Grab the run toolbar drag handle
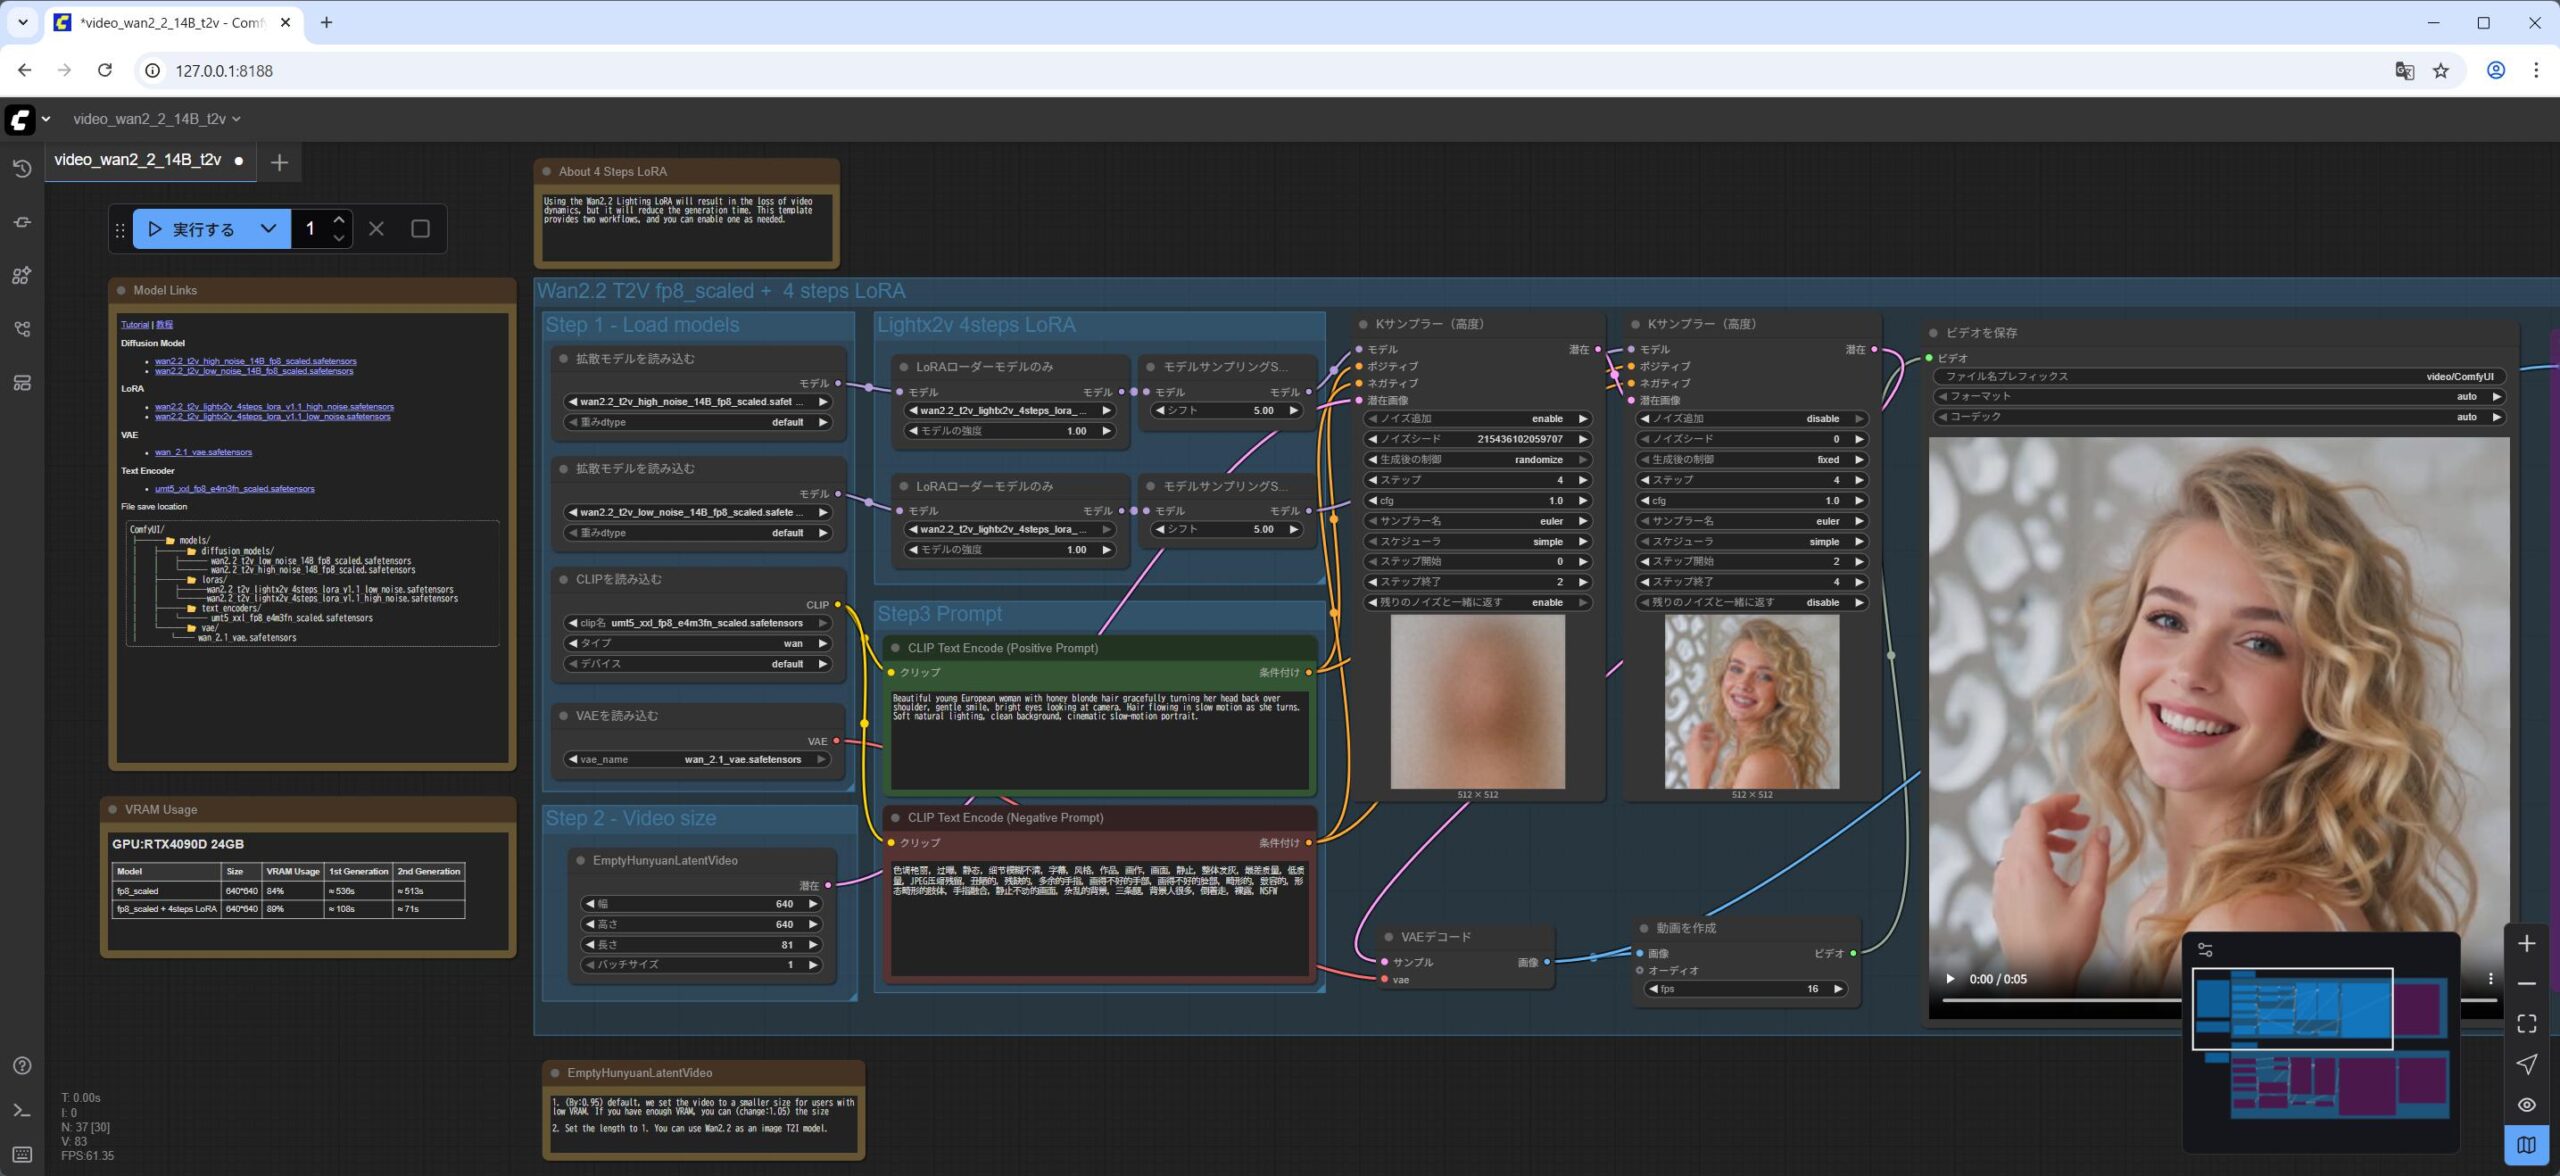This screenshot has width=2560, height=1176. click(x=120, y=230)
